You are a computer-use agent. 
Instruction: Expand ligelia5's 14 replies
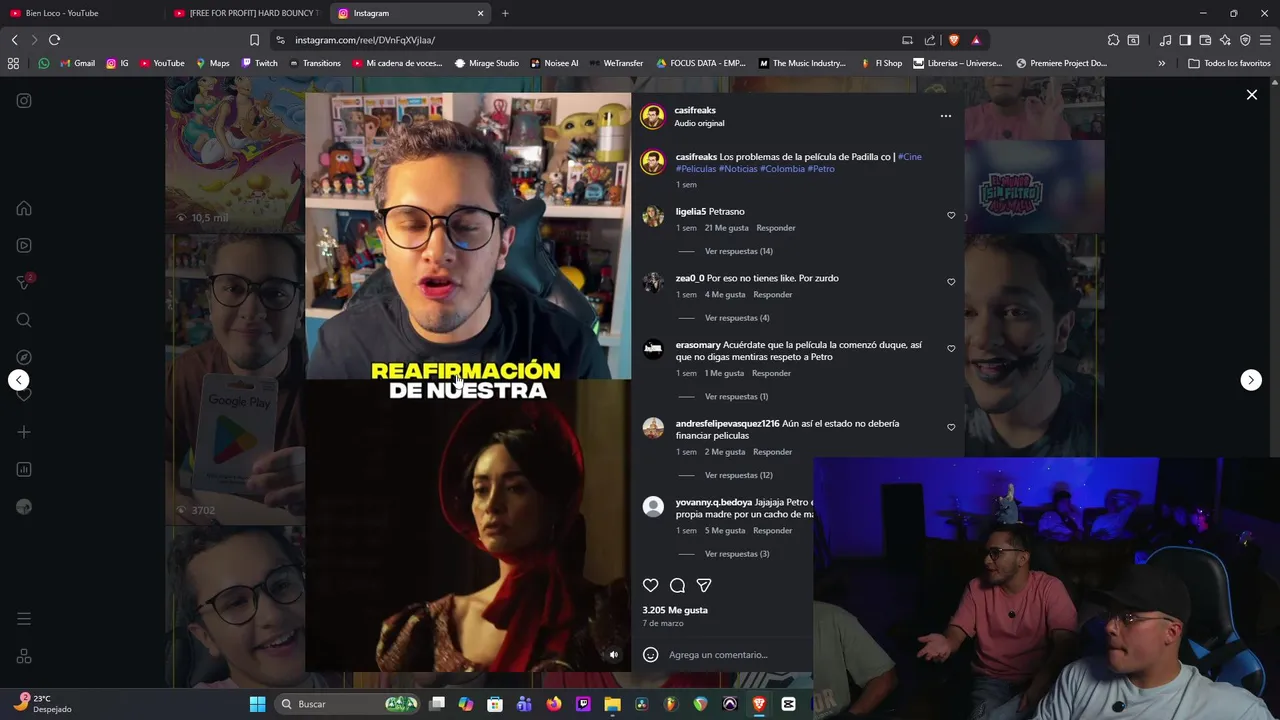[738, 251]
